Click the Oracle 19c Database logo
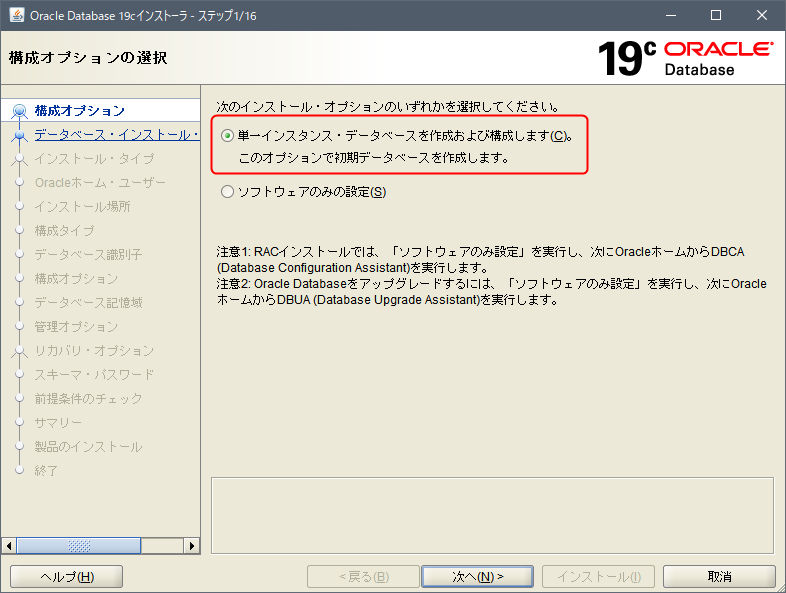Image resolution: width=786 pixels, height=593 pixels. 685,58
